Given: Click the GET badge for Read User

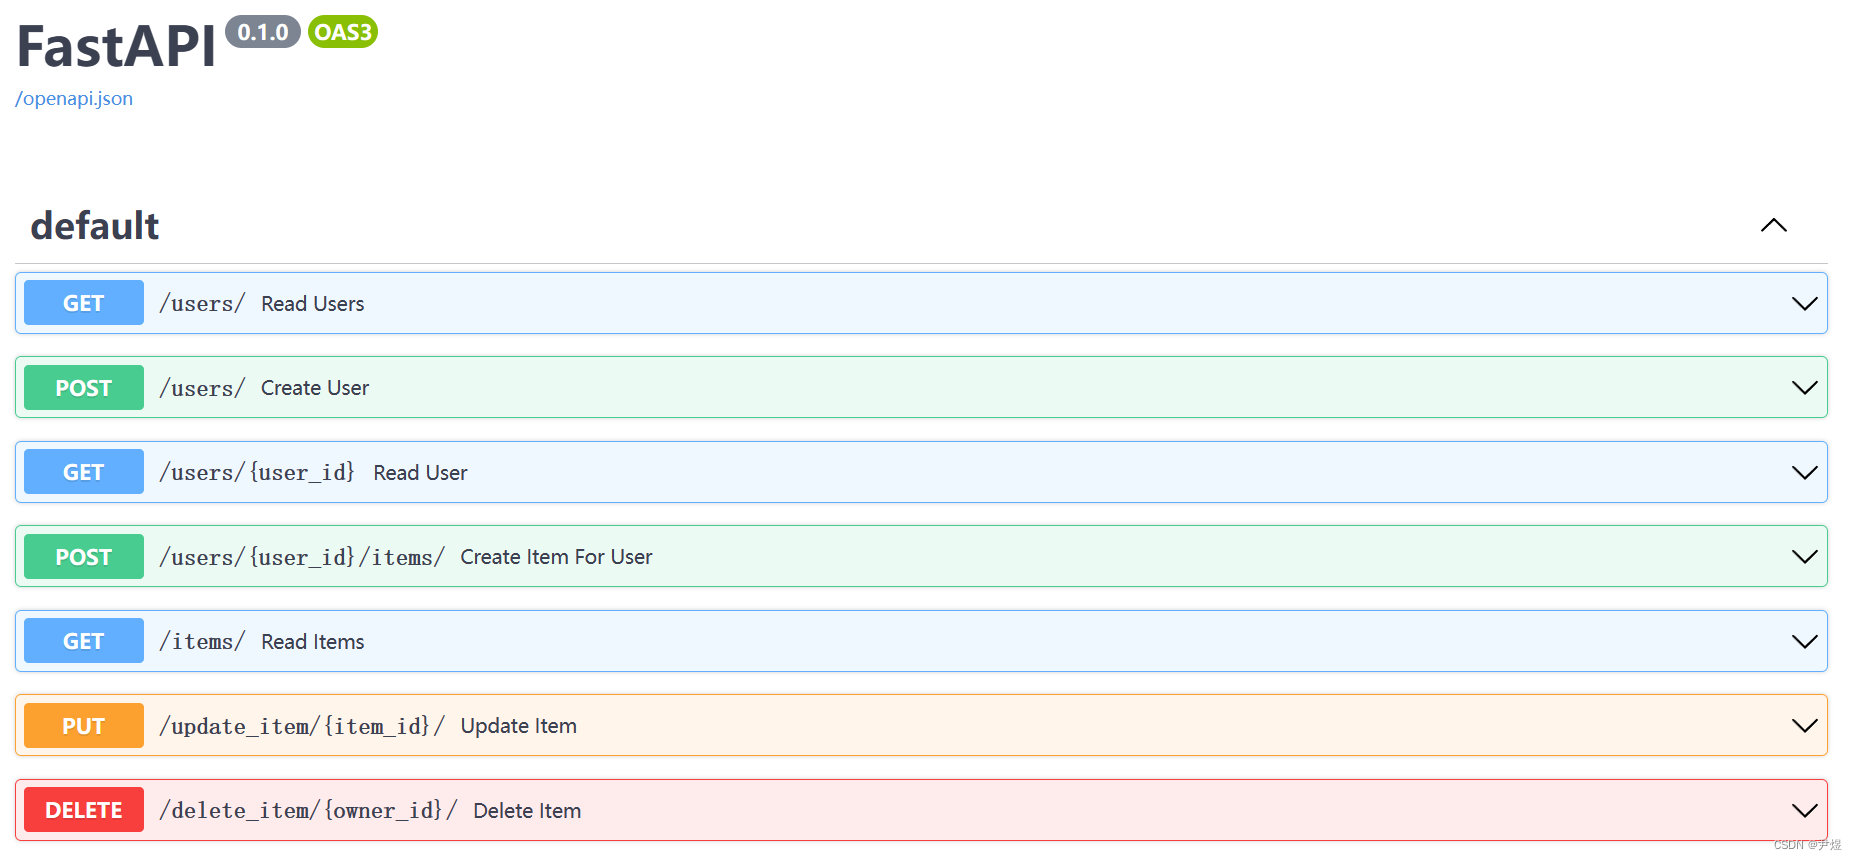Looking at the screenshot, I should (x=84, y=472).
